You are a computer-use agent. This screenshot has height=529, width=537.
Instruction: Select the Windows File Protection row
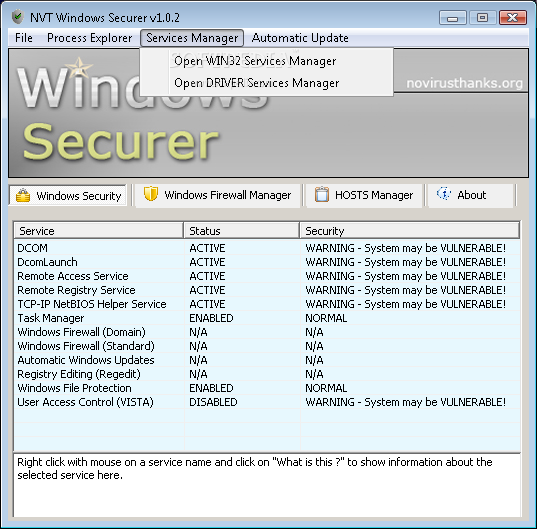pos(267,388)
